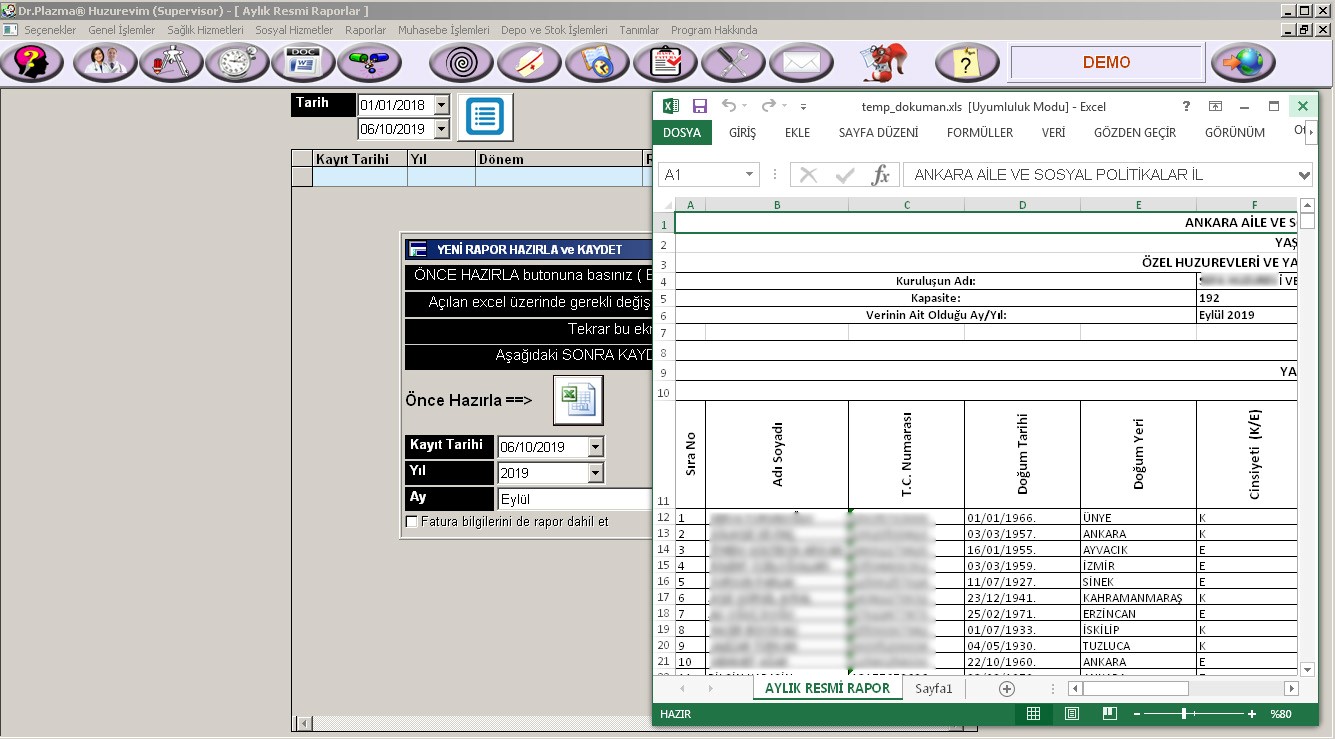Image resolution: width=1335 pixels, height=739 pixels.
Task: Click the zoom out minus button in Excel
Action: coord(1137,714)
